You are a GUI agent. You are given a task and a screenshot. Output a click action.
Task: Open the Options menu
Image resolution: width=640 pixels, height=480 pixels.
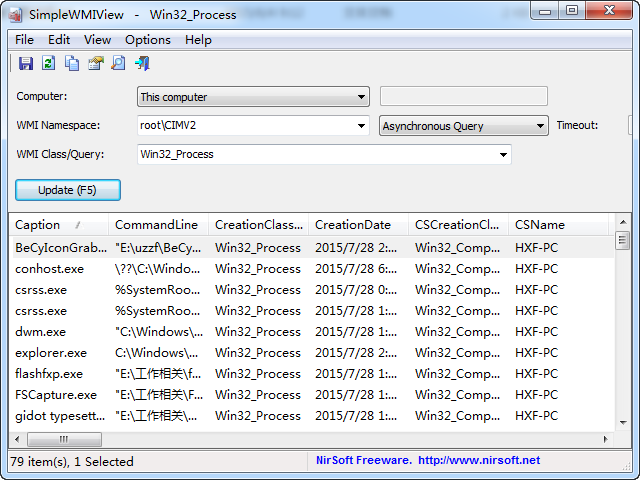pos(148,40)
